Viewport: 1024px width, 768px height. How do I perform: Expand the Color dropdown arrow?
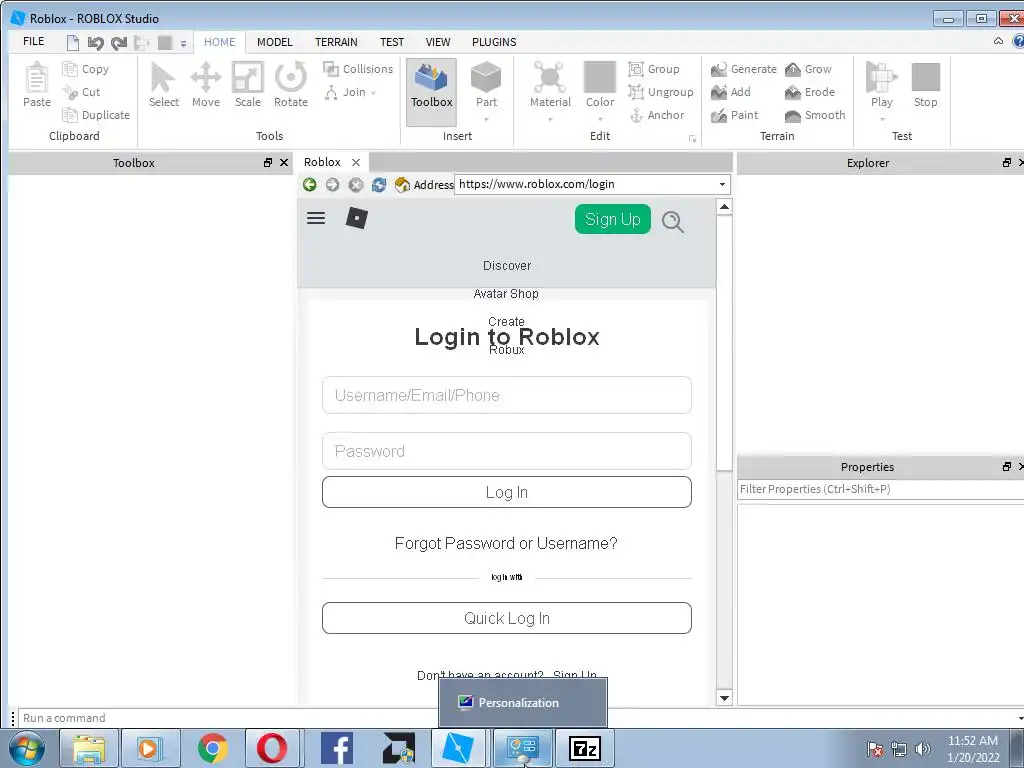click(600, 120)
